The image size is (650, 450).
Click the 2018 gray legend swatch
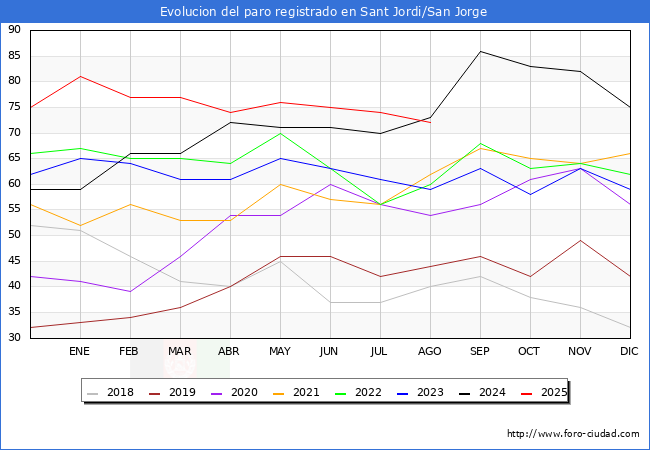[x=92, y=393]
